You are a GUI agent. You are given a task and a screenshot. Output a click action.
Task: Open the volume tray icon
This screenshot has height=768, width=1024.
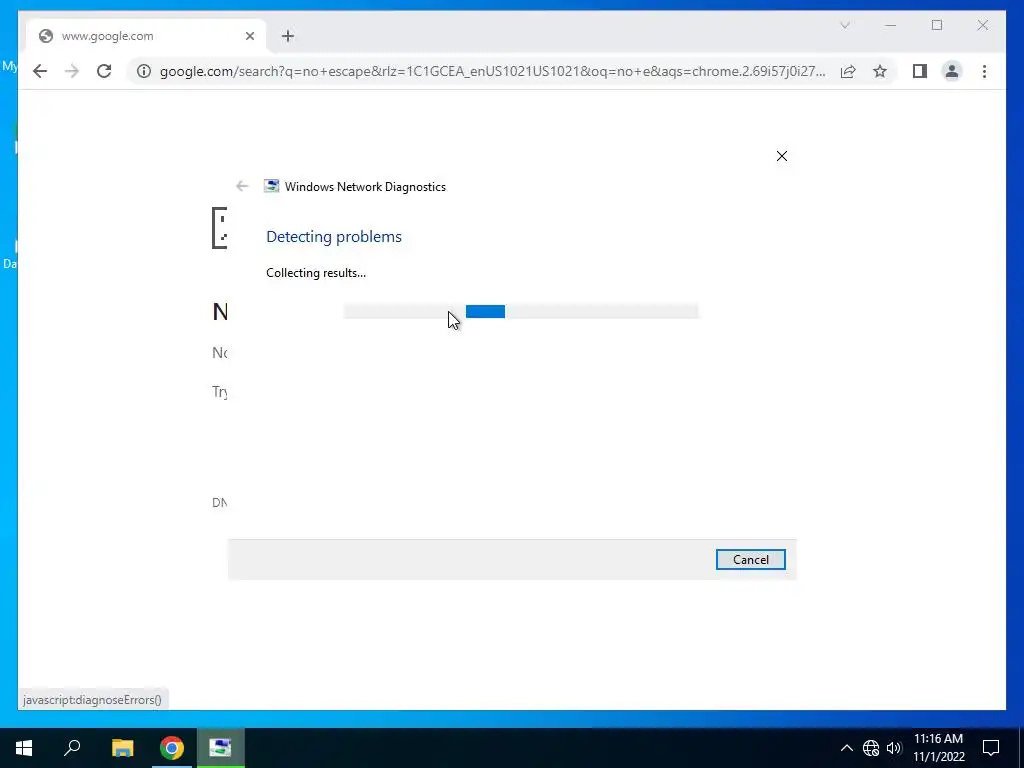tap(893, 748)
